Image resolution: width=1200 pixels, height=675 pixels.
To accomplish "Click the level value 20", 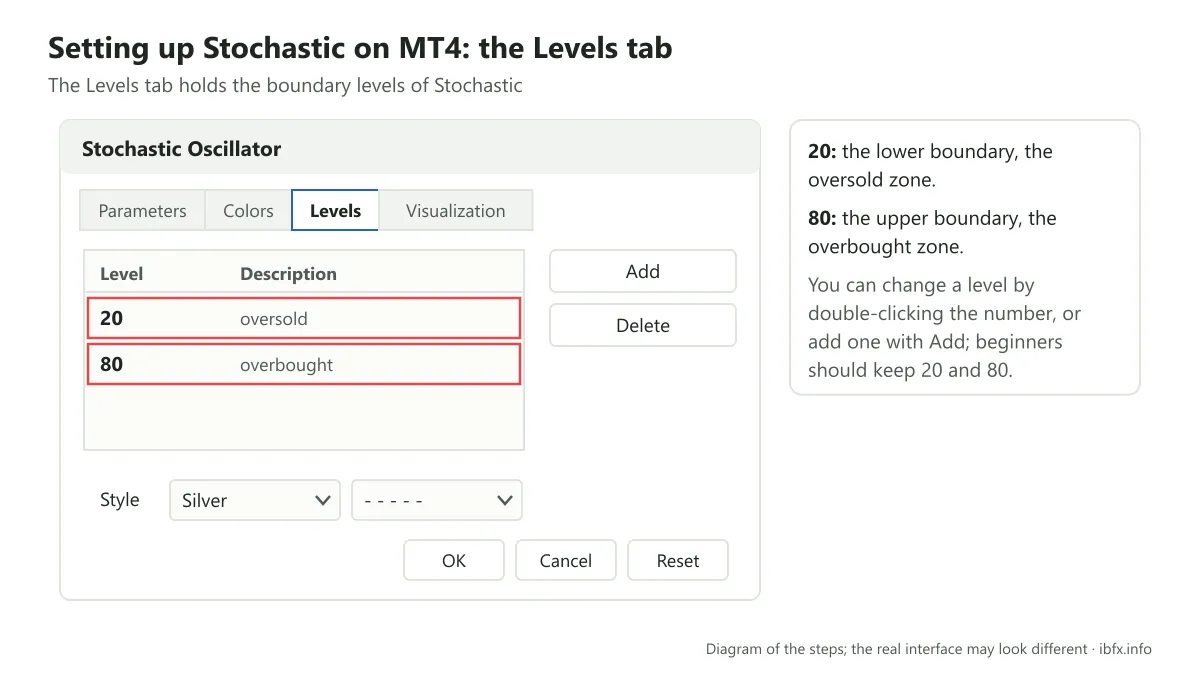I will (111, 319).
